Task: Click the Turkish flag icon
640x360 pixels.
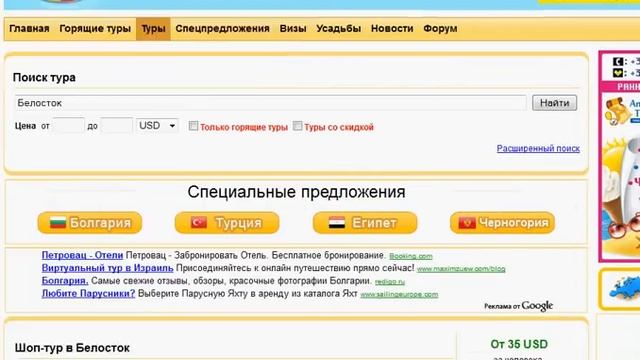Action: click(x=199, y=223)
